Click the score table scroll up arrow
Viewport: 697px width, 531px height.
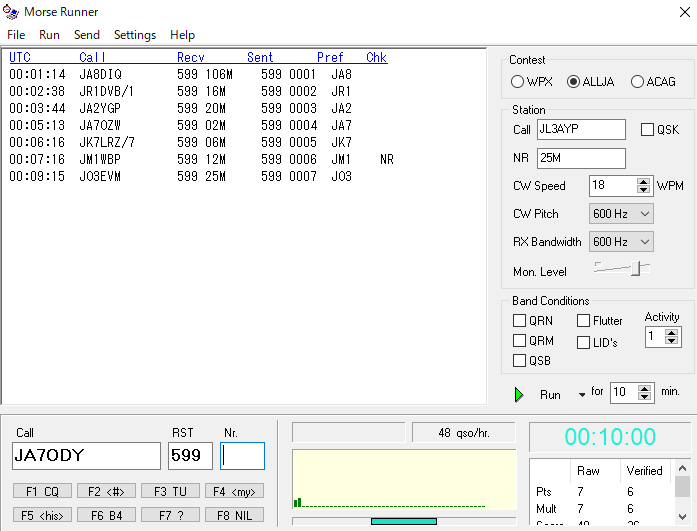pyautogui.click(x=682, y=468)
